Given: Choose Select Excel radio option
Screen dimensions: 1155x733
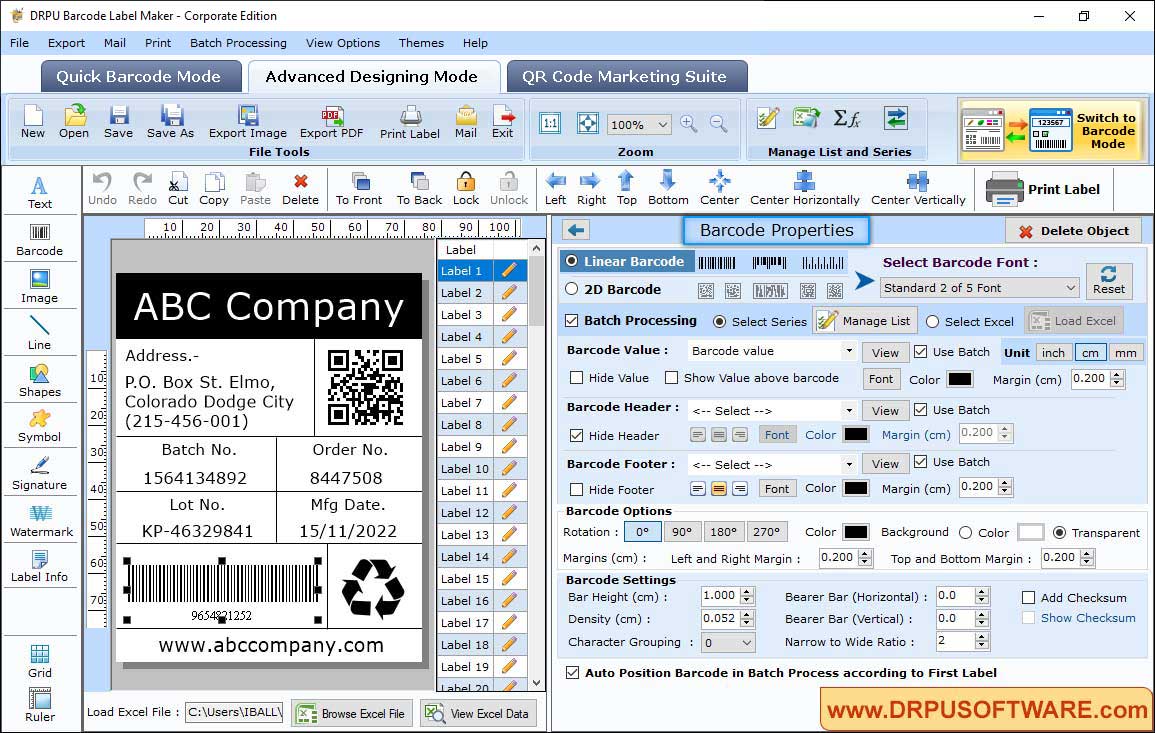Looking at the screenshot, I should tap(933, 321).
